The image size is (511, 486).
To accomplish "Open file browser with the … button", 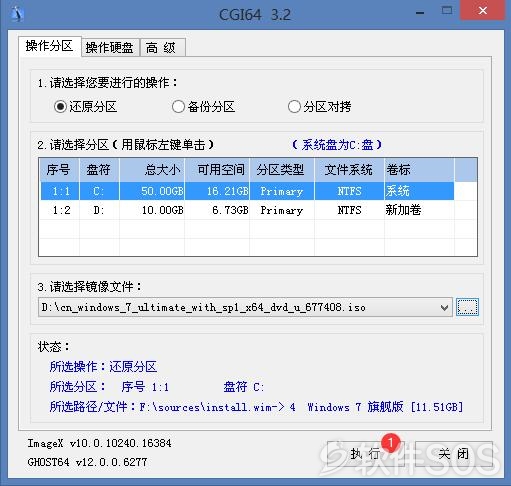I will click(467, 307).
